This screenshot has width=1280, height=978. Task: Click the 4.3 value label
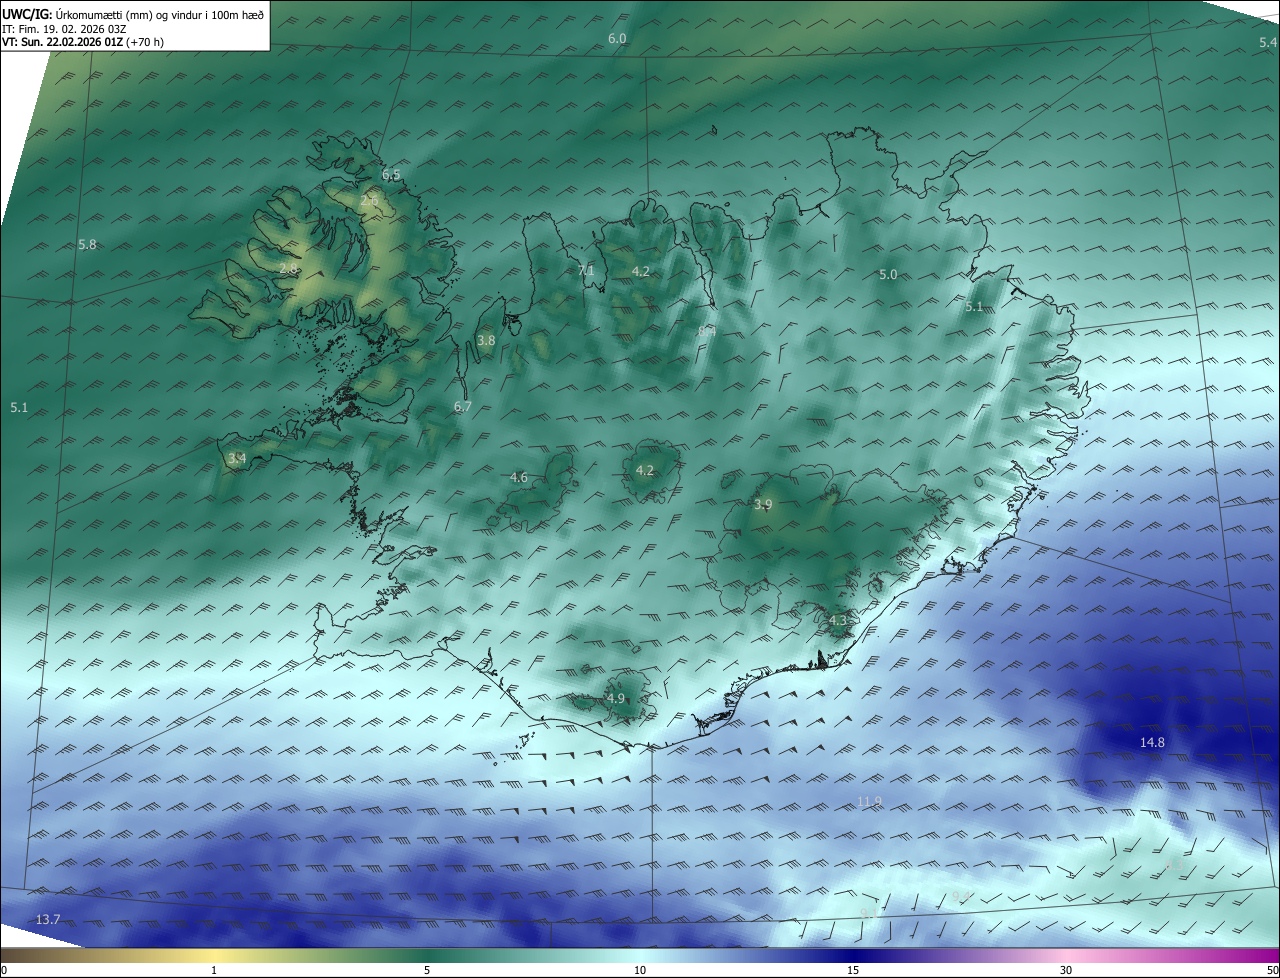pos(838,621)
